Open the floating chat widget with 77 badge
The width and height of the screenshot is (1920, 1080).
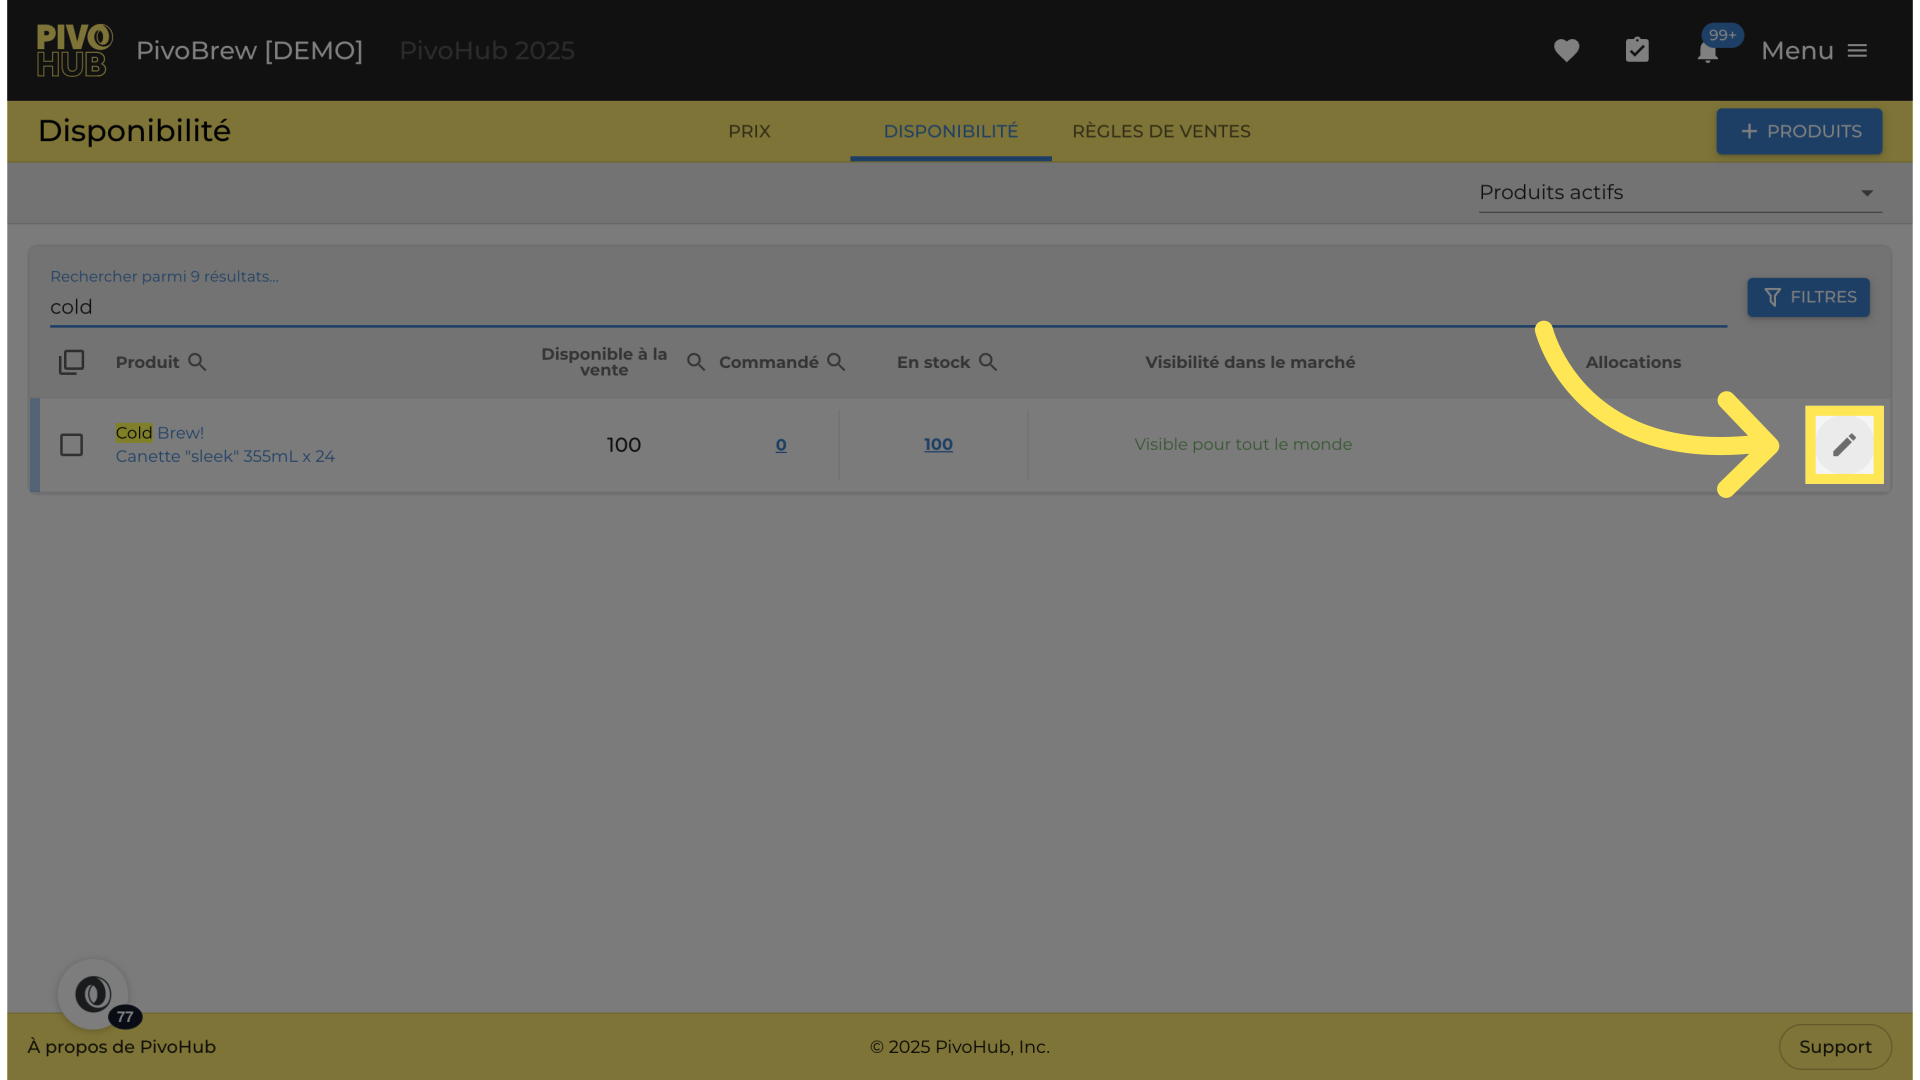pos(93,994)
